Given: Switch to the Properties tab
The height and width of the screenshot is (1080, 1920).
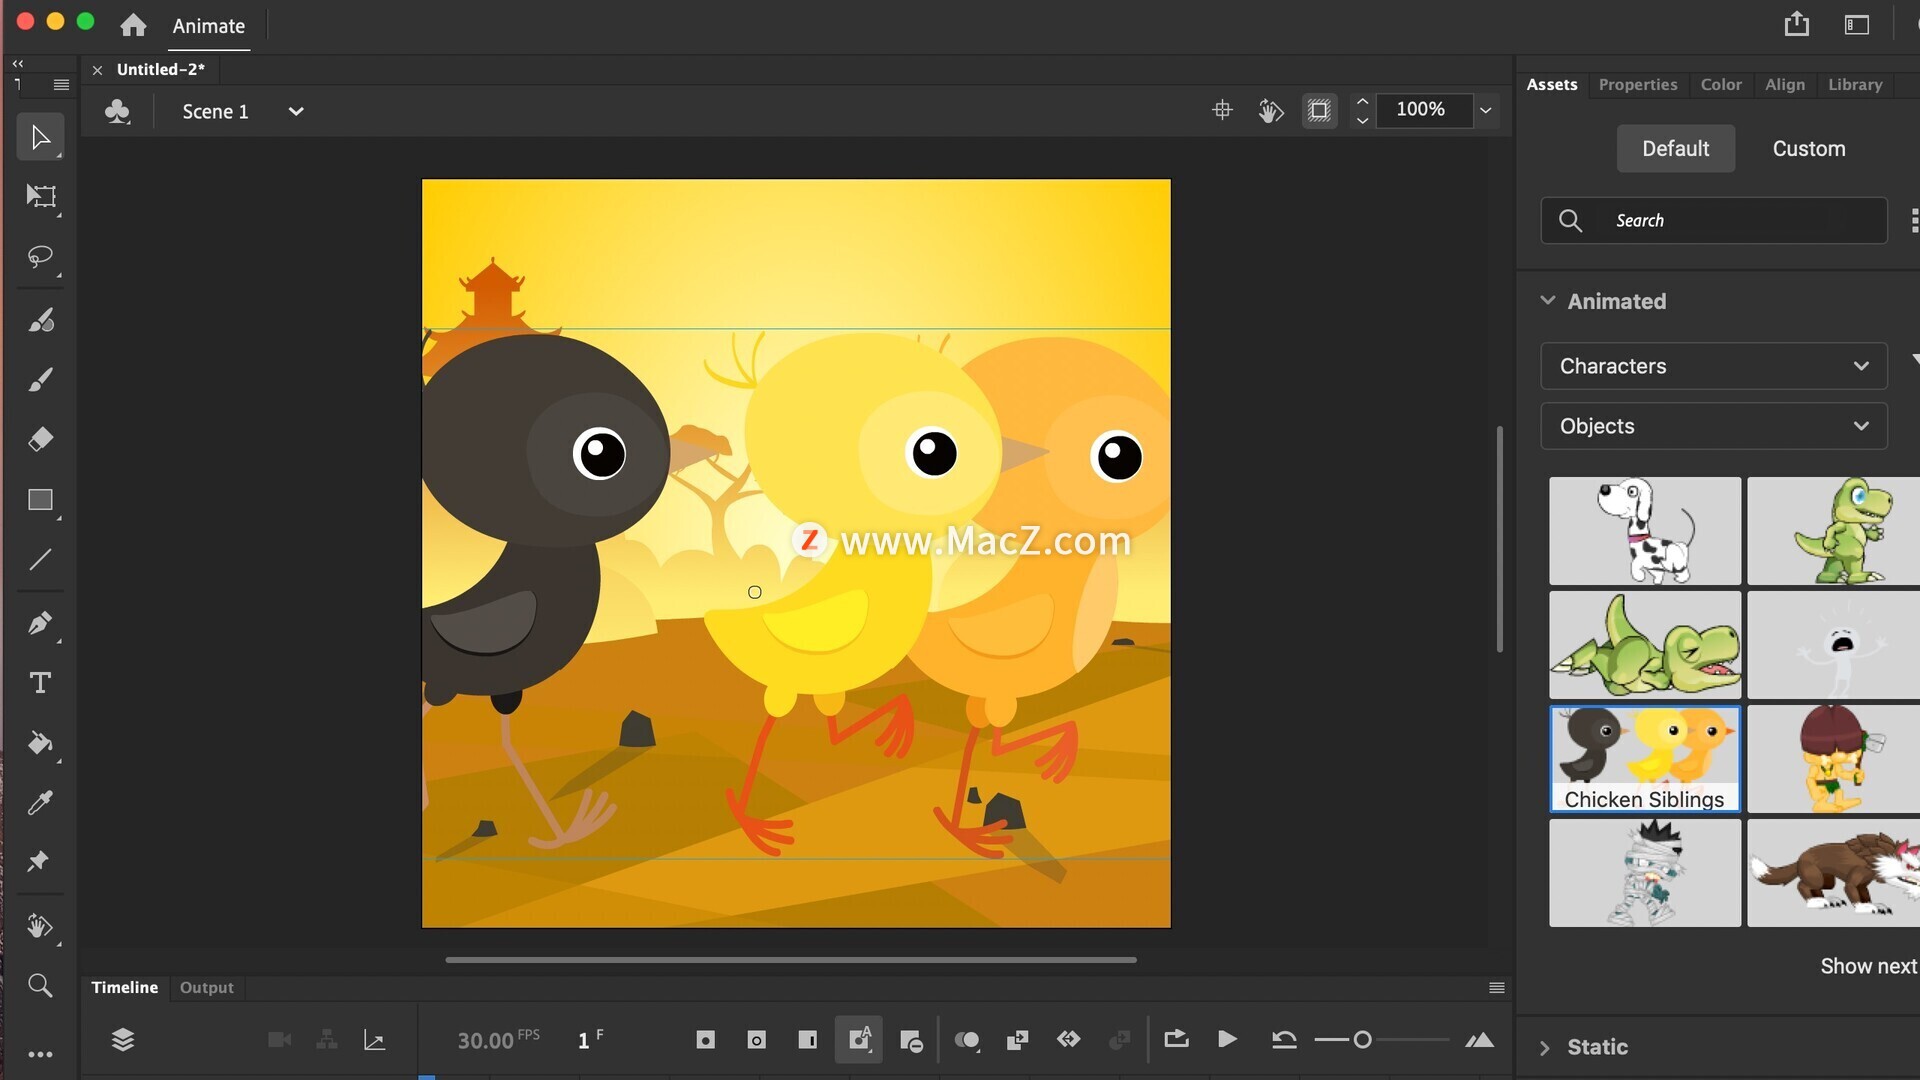Looking at the screenshot, I should 1637,85.
